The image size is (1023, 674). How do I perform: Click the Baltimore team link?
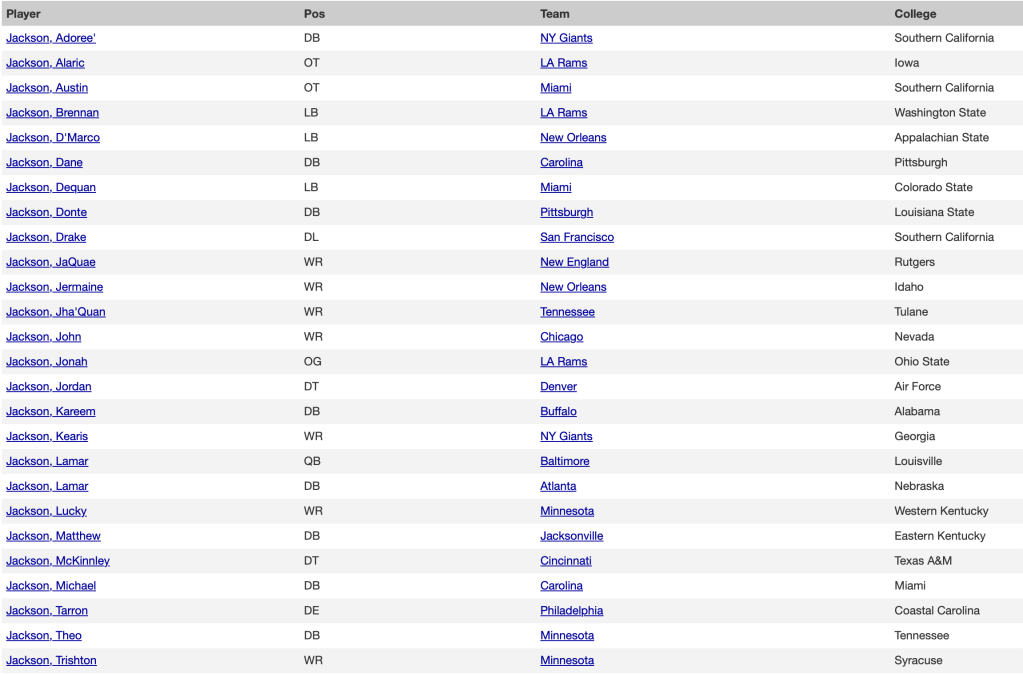[x=565, y=461]
